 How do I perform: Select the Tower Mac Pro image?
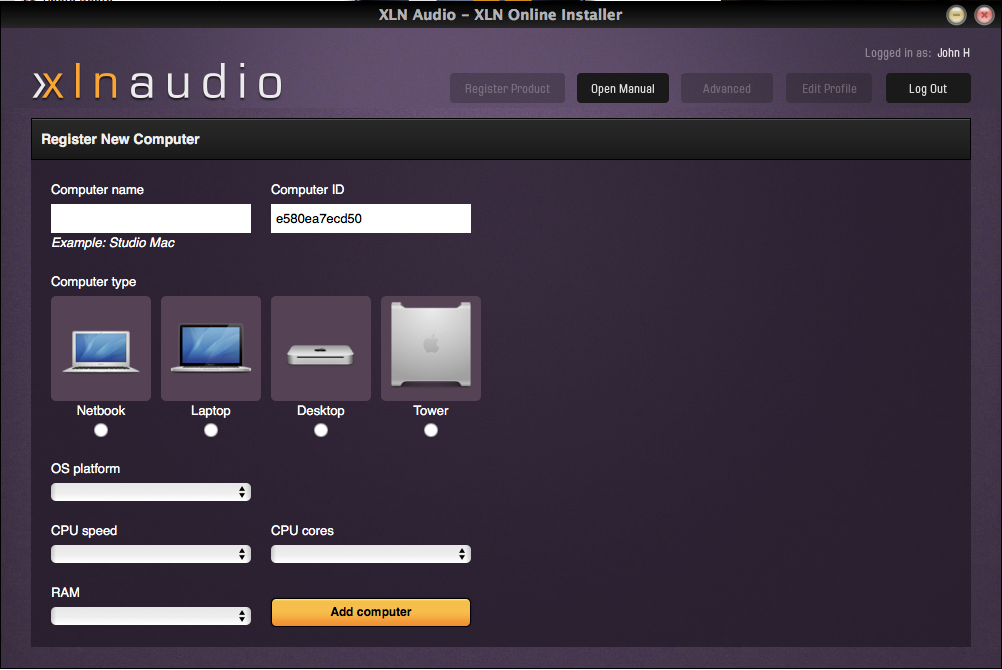coord(431,348)
